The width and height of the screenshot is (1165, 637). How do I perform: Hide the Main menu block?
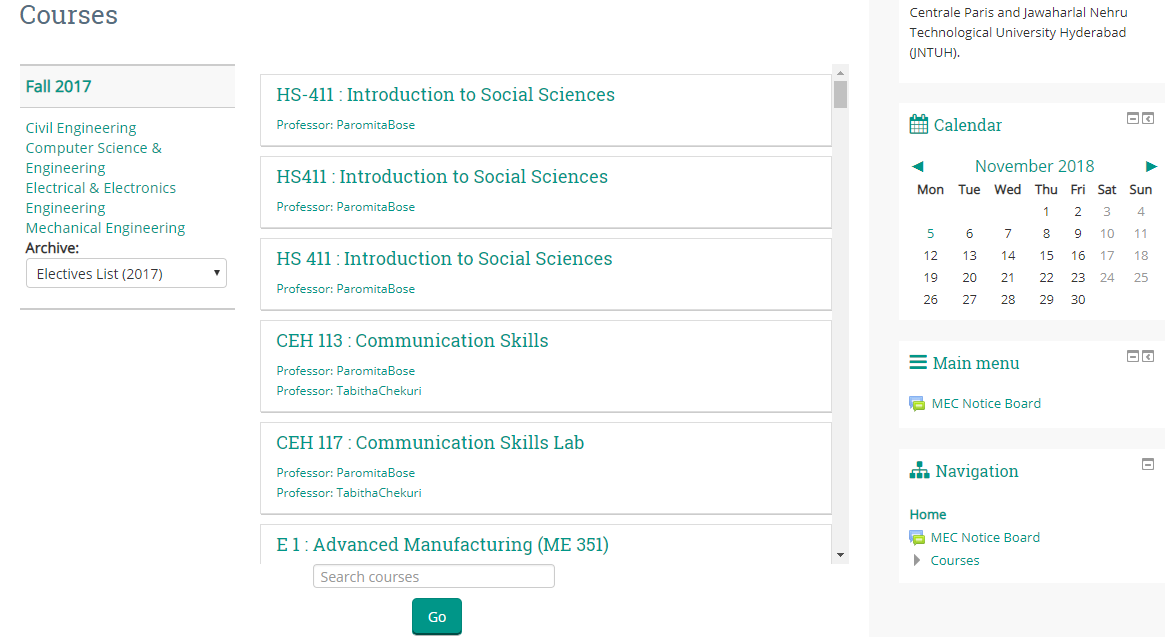coord(1133,356)
